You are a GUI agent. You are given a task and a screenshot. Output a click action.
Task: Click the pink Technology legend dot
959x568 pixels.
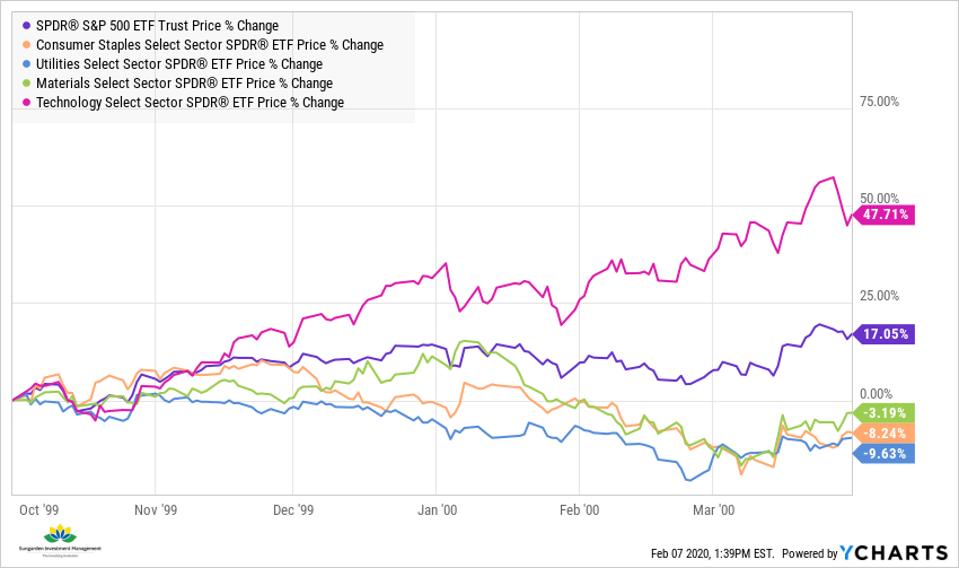(25, 102)
